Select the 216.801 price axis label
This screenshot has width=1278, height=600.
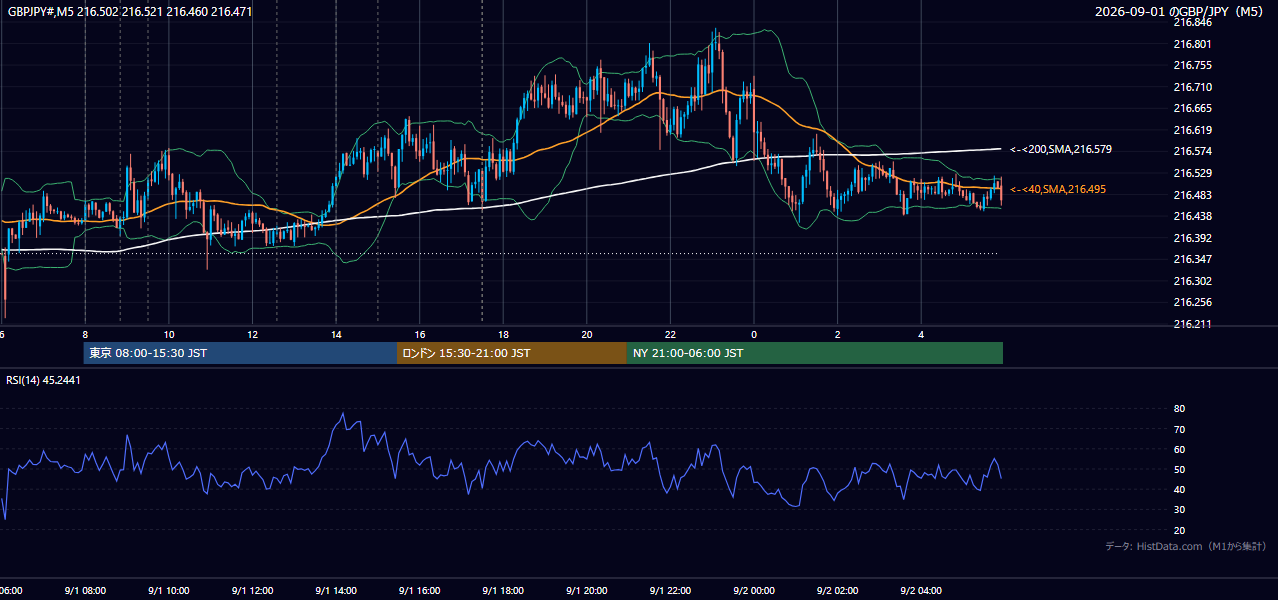tap(1192, 44)
